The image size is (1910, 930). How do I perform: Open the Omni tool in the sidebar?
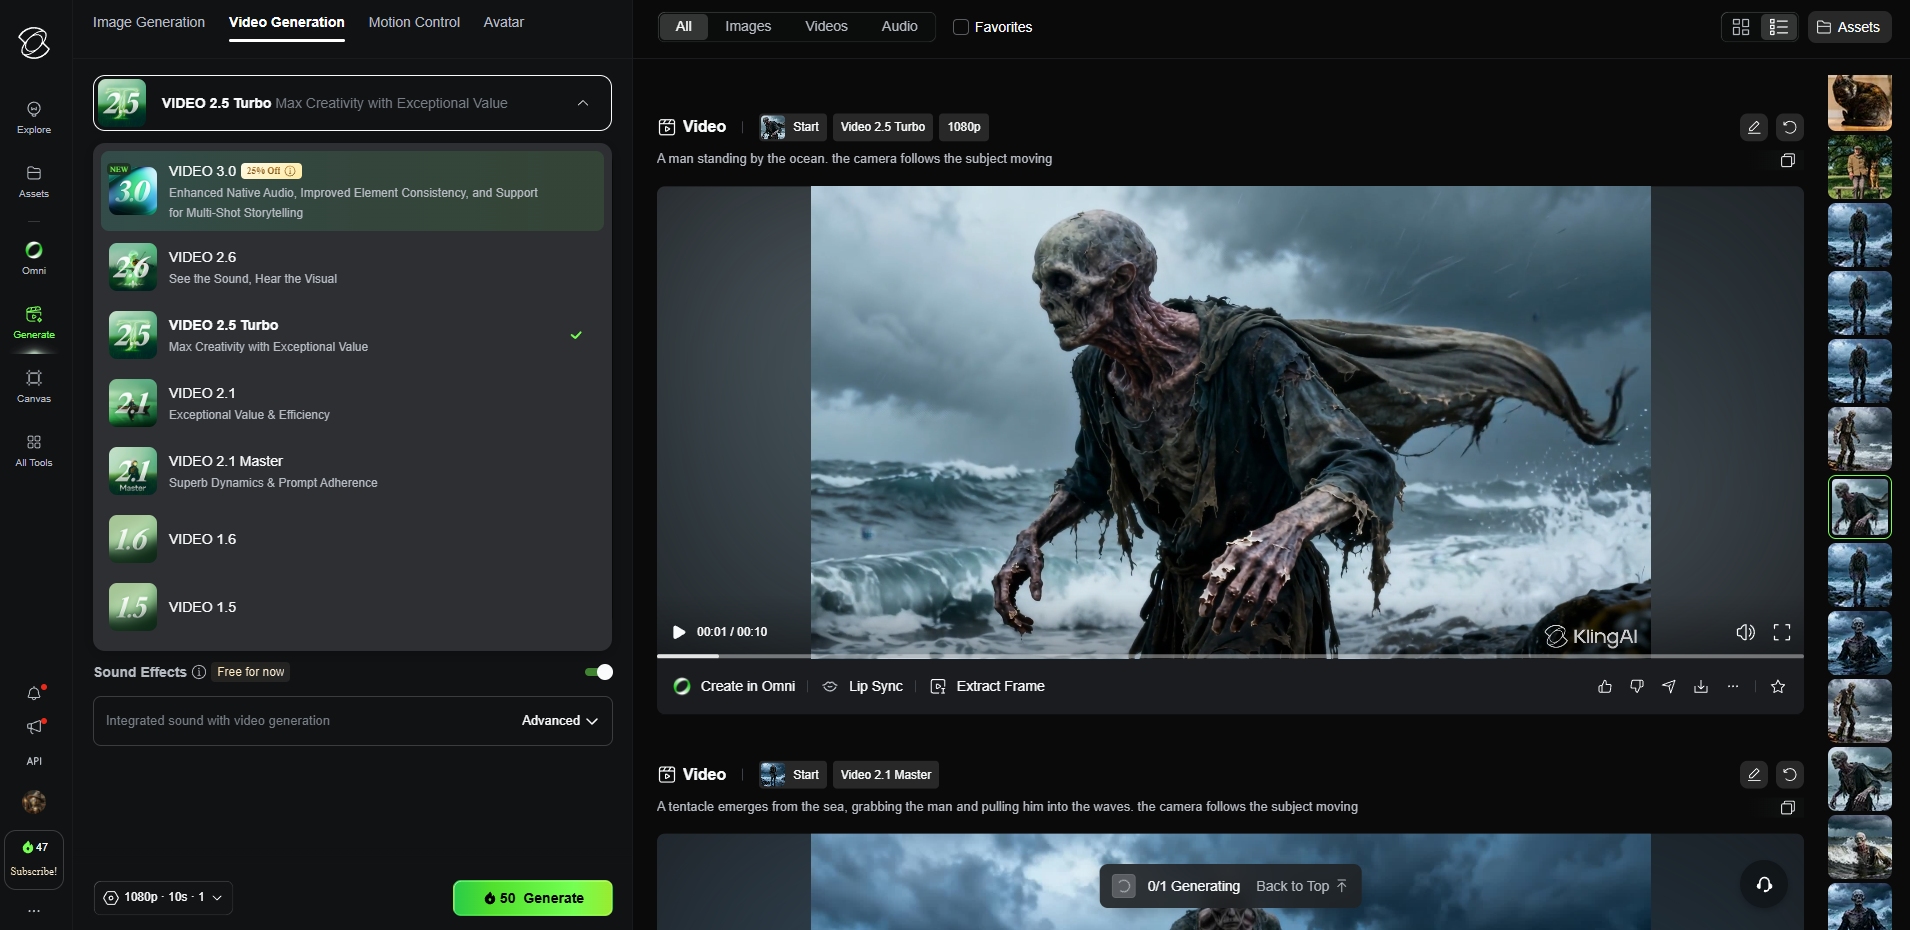(34, 256)
